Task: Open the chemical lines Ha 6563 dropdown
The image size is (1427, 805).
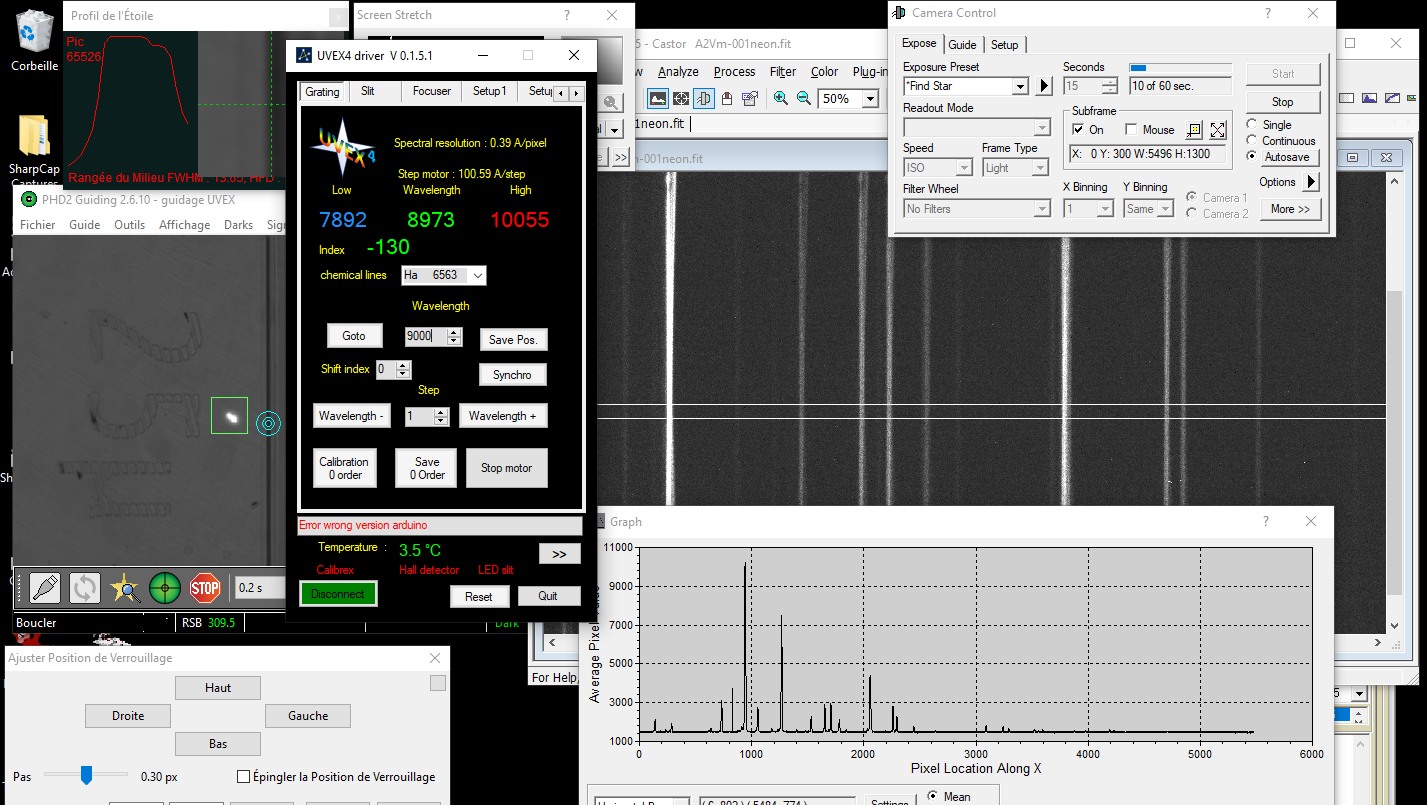Action: click(x=477, y=275)
